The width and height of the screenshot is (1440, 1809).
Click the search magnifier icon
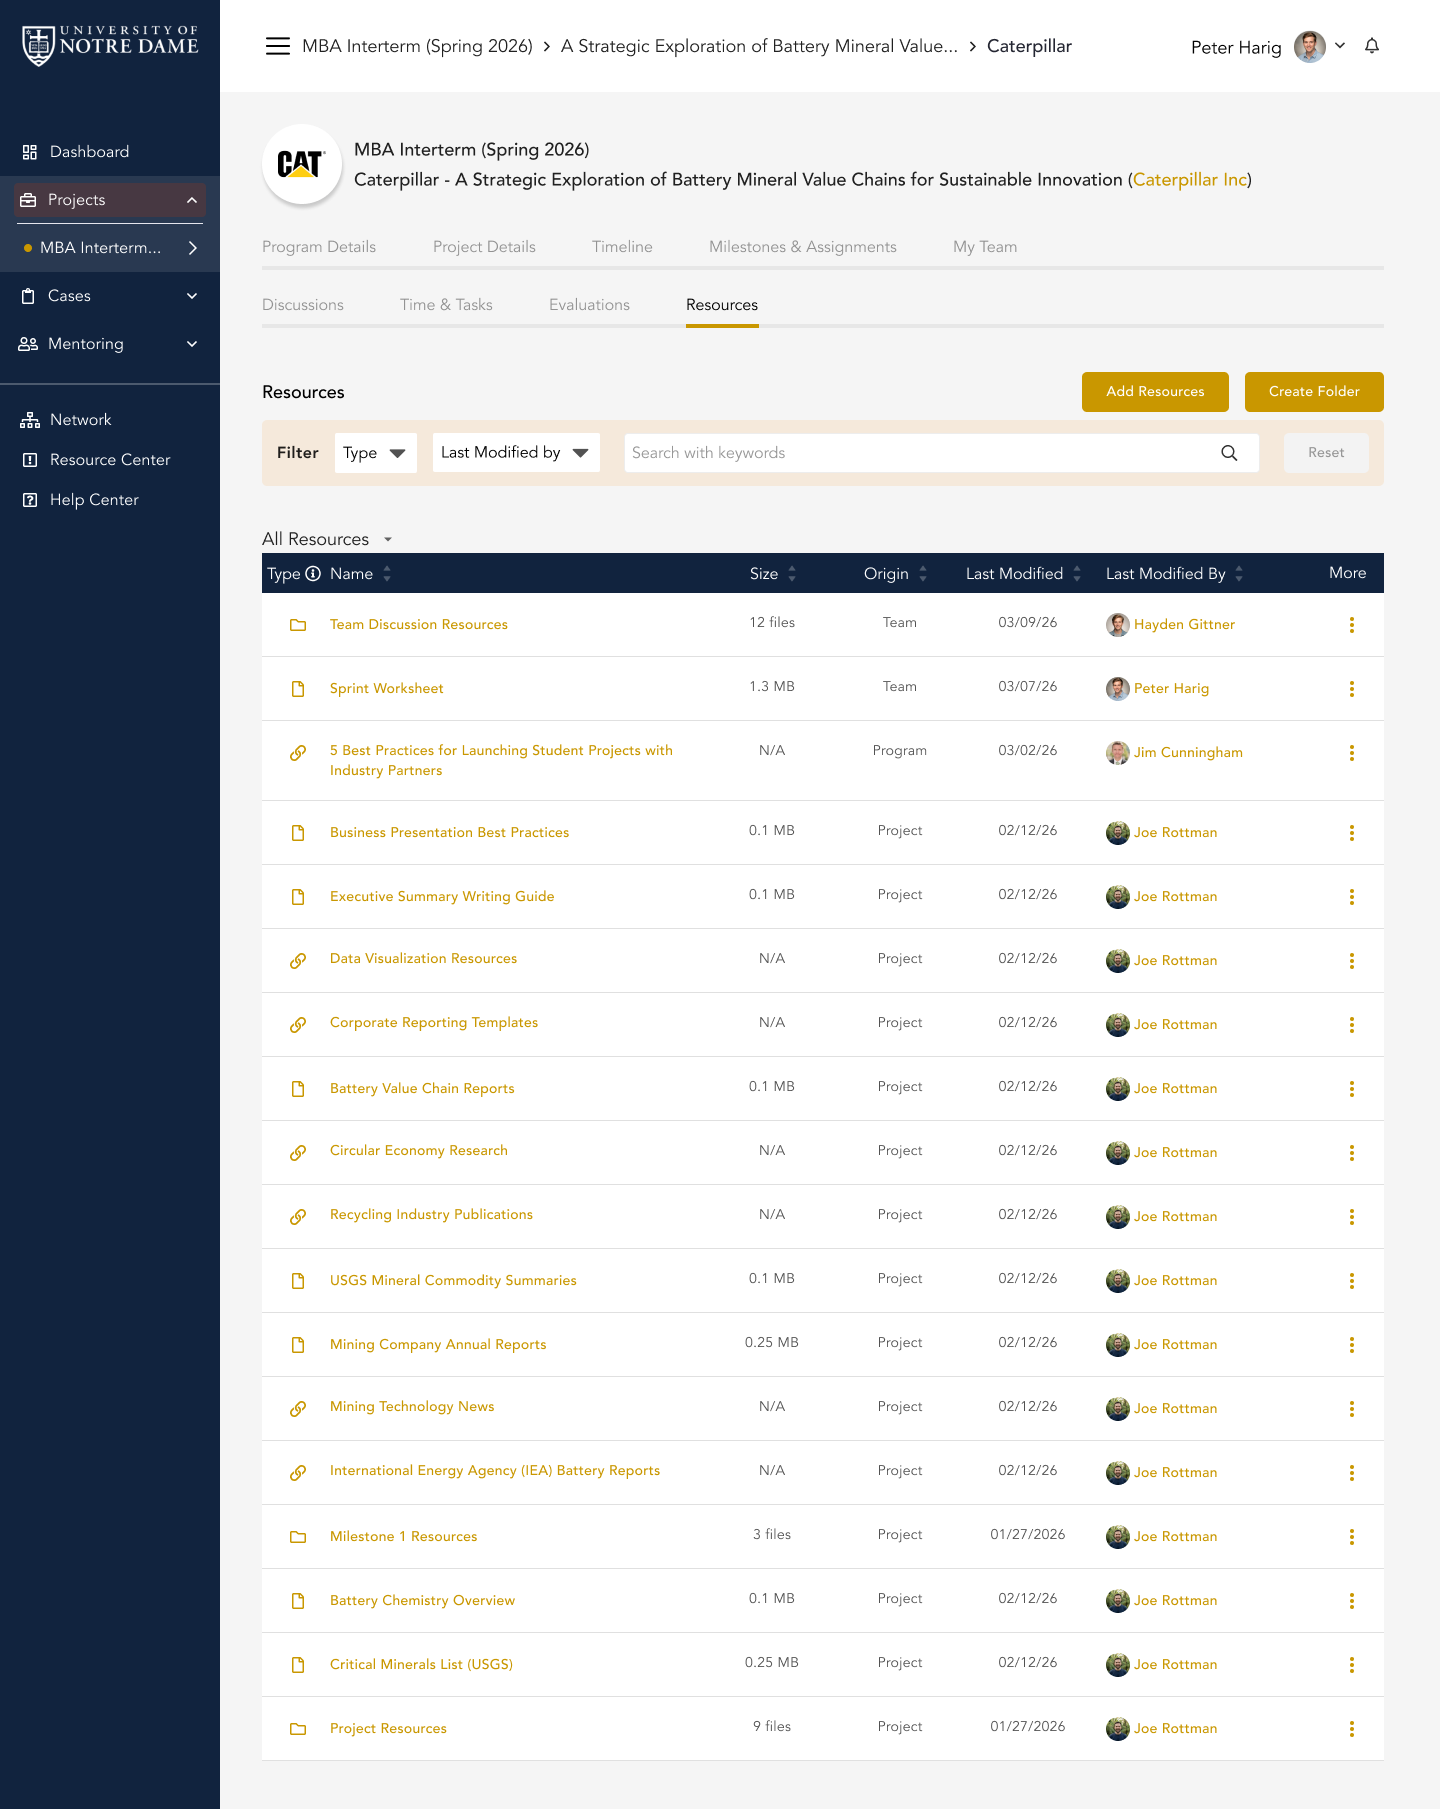(x=1229, y=453)
